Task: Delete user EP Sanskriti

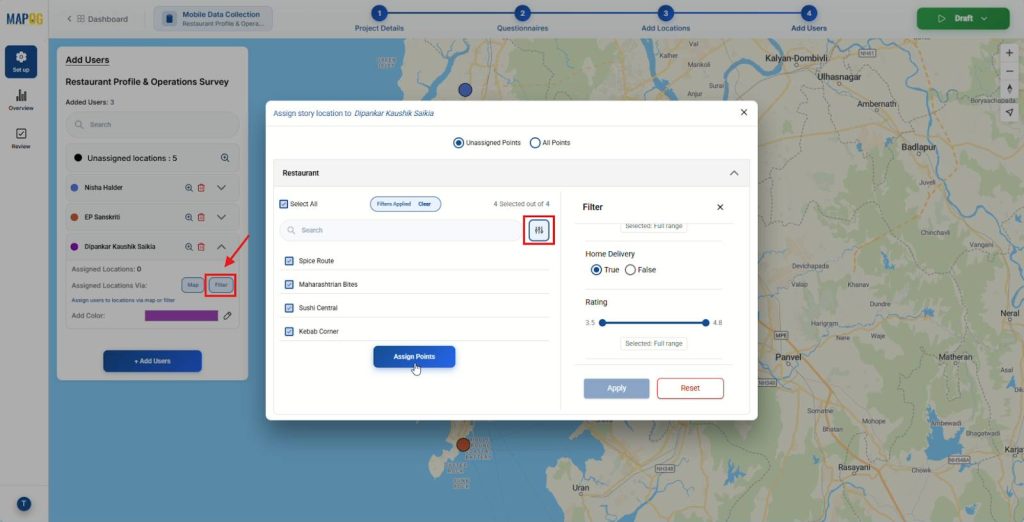Action: (x=201, y=217)
